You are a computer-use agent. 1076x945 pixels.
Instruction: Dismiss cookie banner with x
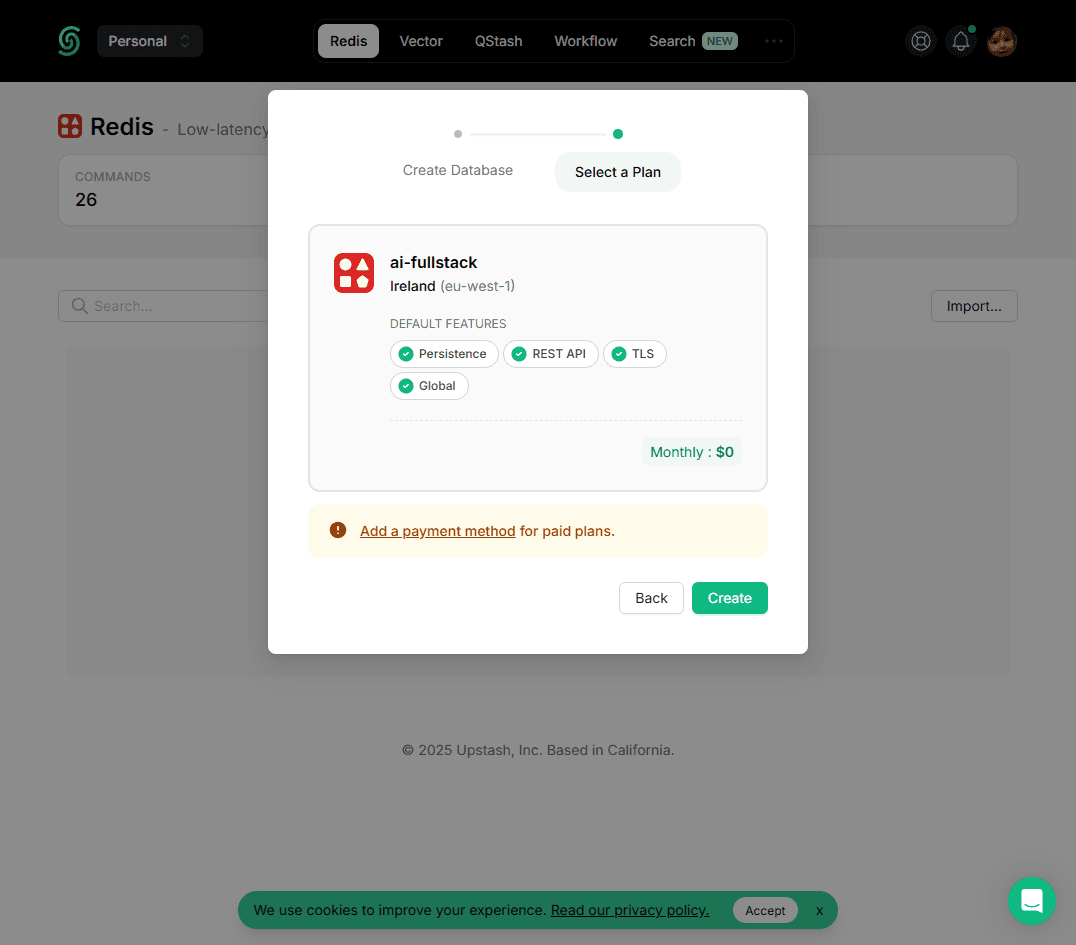pos(819,910)
